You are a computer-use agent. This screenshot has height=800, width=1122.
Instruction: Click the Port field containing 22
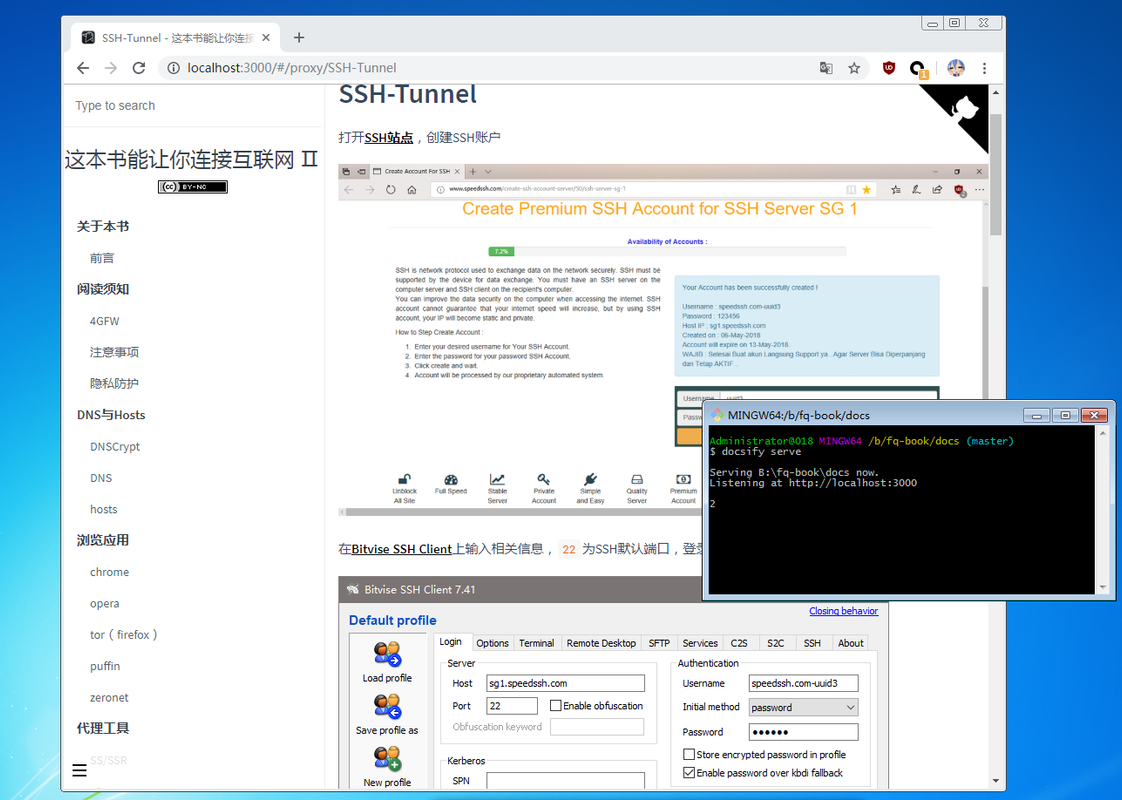(512, 706)
